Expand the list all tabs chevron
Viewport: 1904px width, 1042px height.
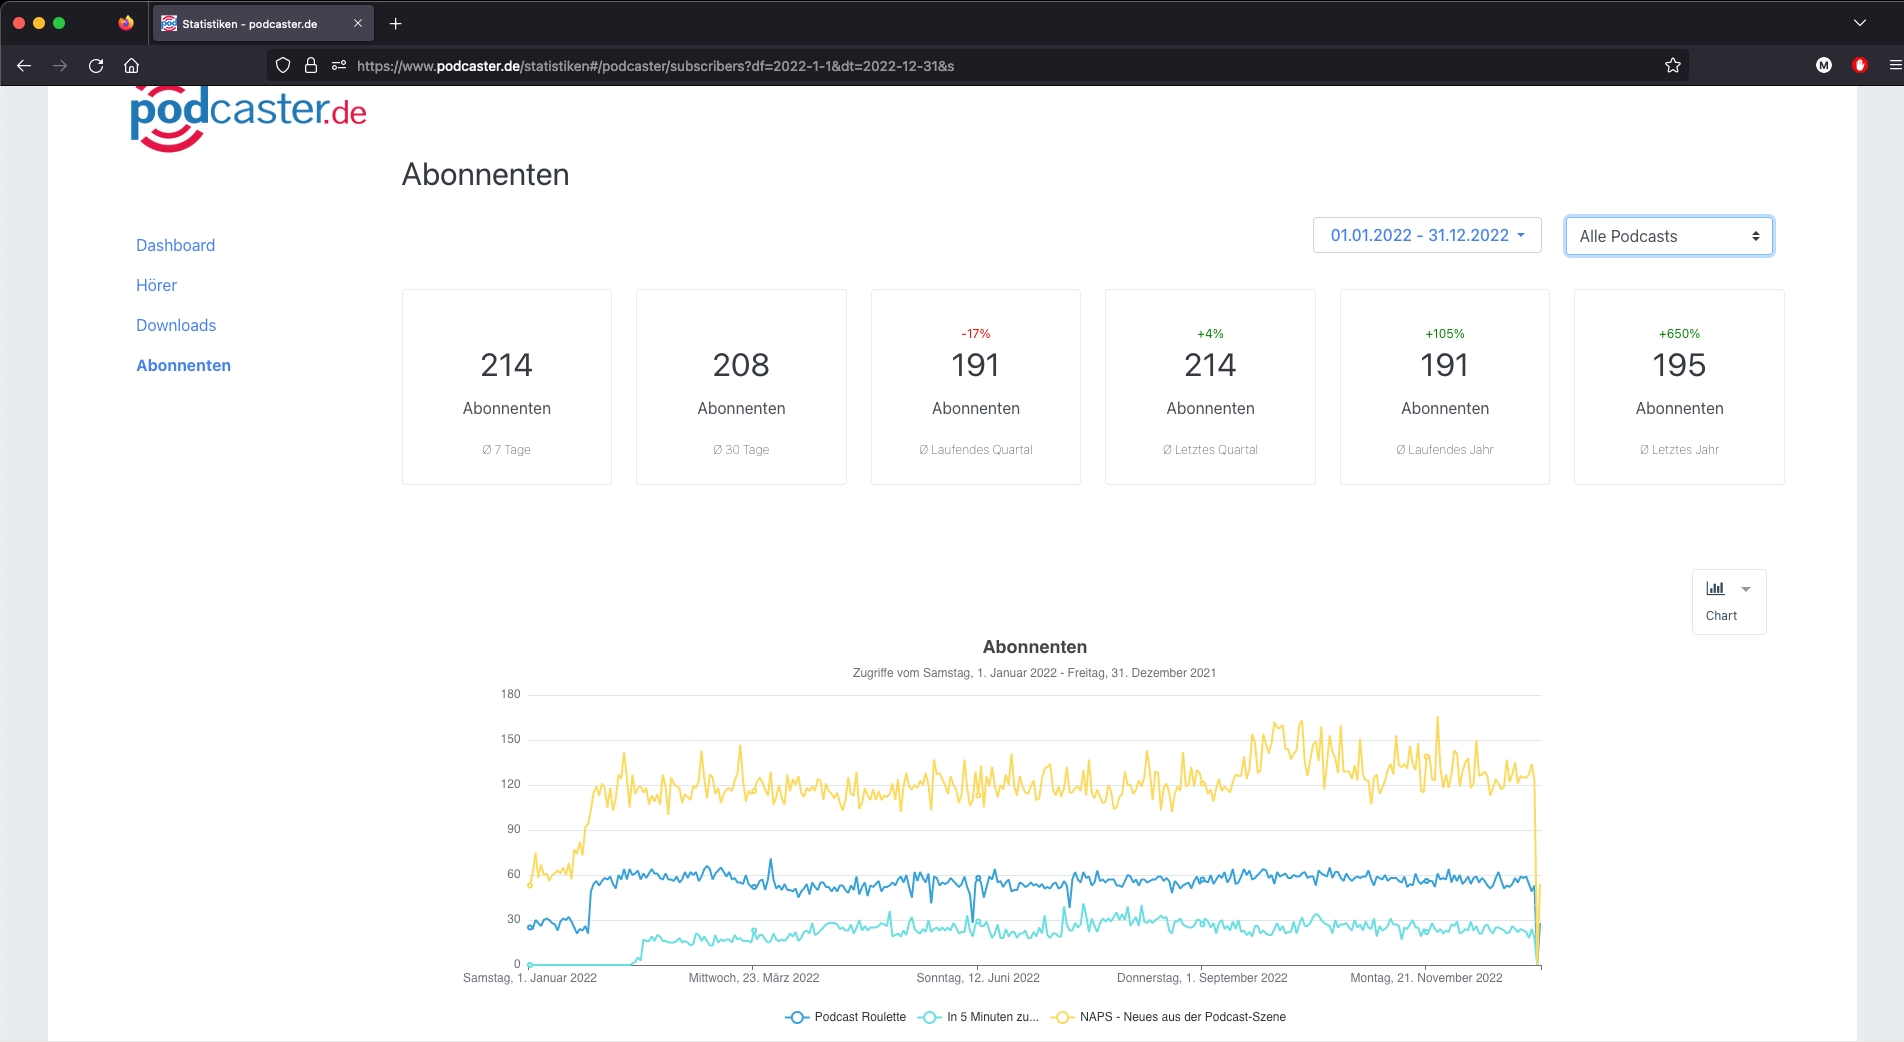(x=1859, y=23)
